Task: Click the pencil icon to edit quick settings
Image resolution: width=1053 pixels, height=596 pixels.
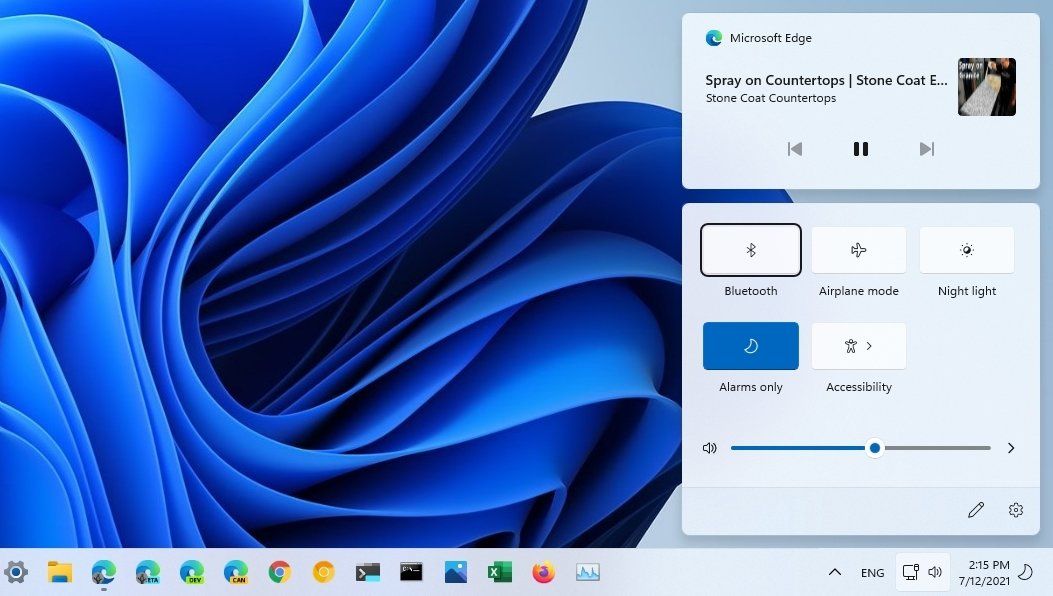Action: [976, 510]
